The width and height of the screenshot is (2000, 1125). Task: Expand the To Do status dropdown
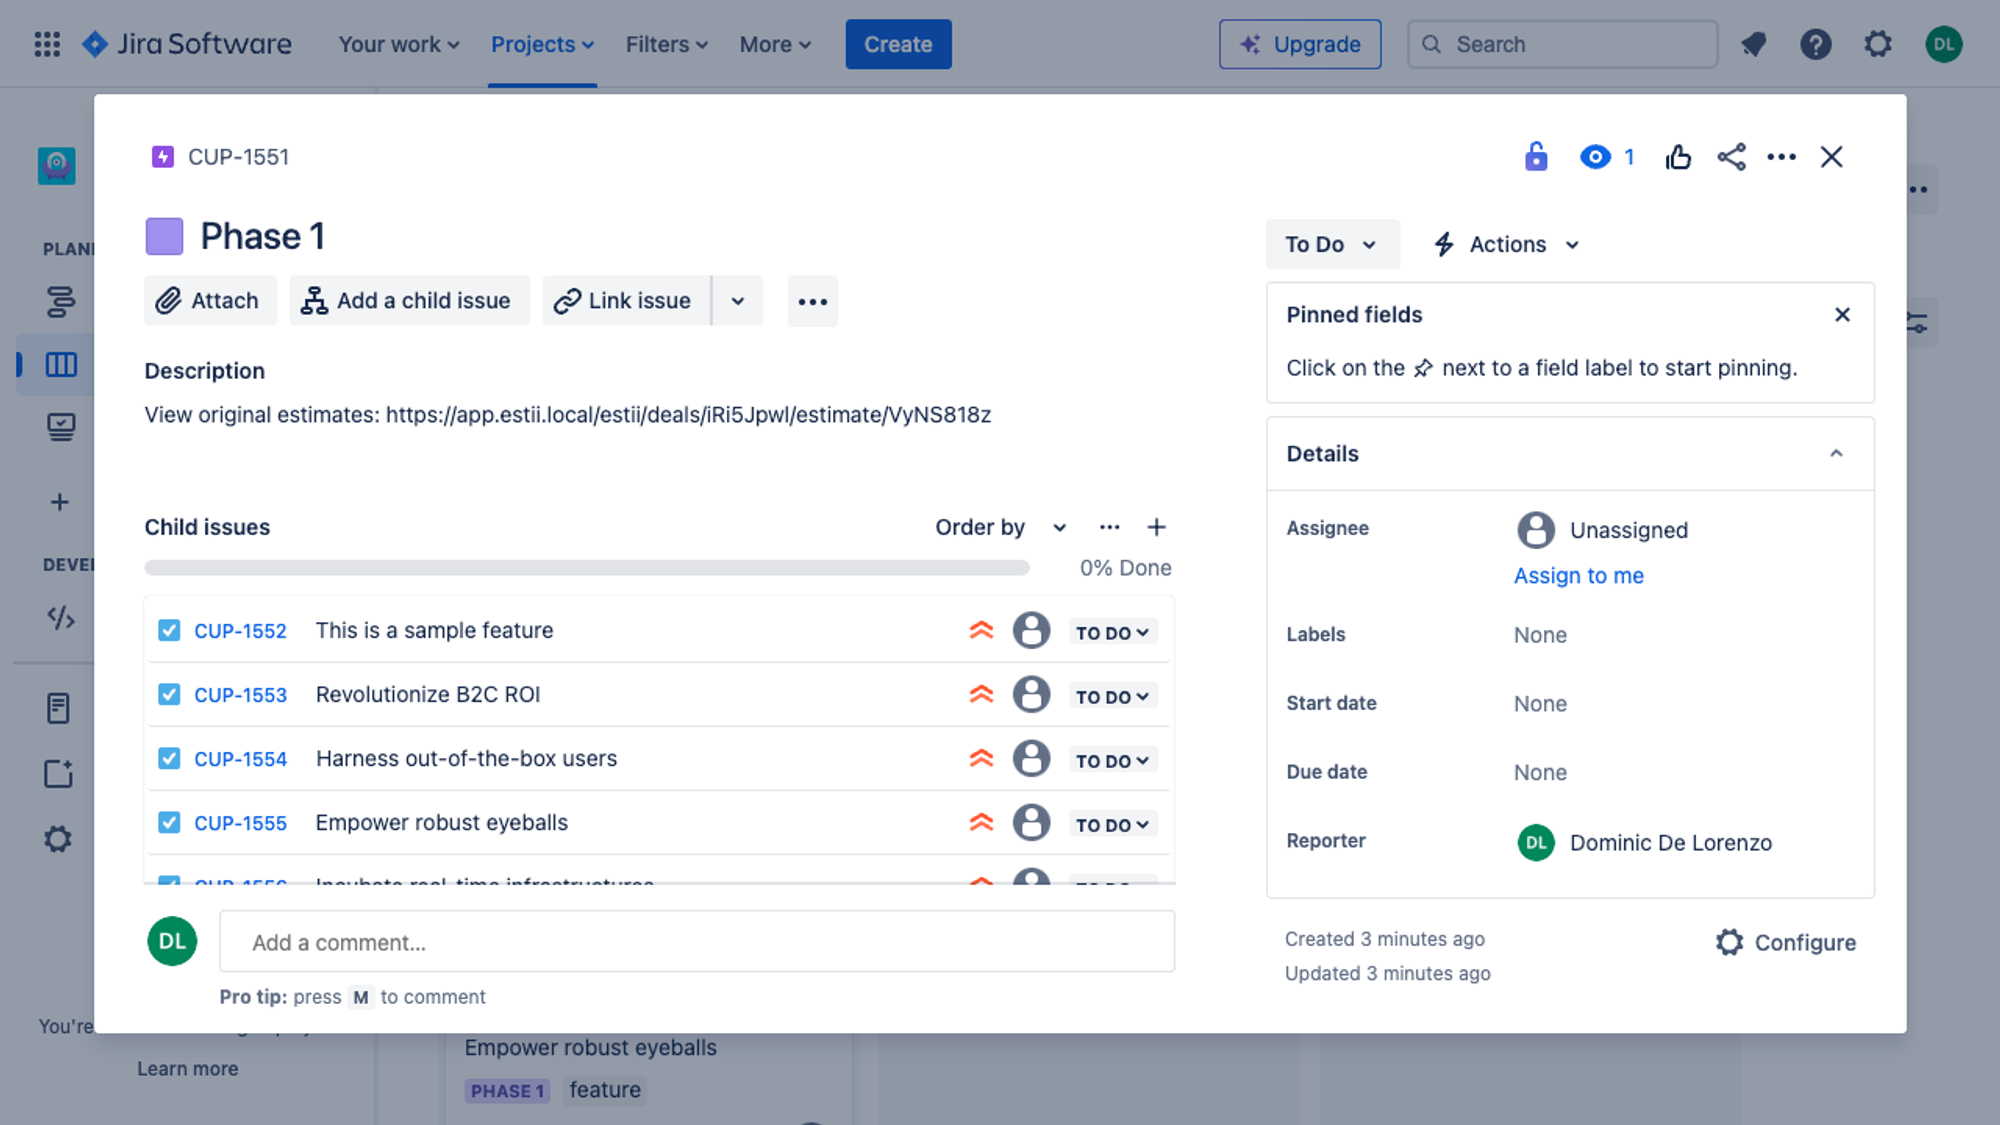coord(1330,243)
